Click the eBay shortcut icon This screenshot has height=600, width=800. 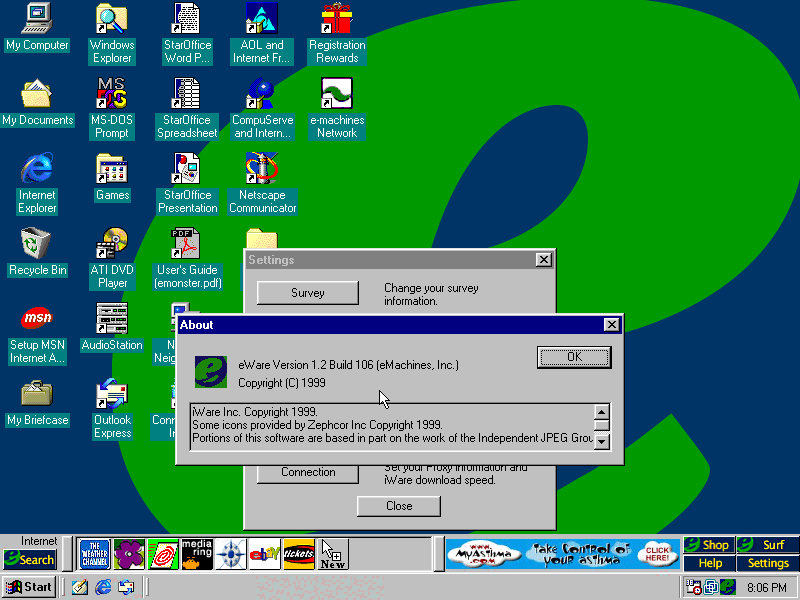coord(264,553)
